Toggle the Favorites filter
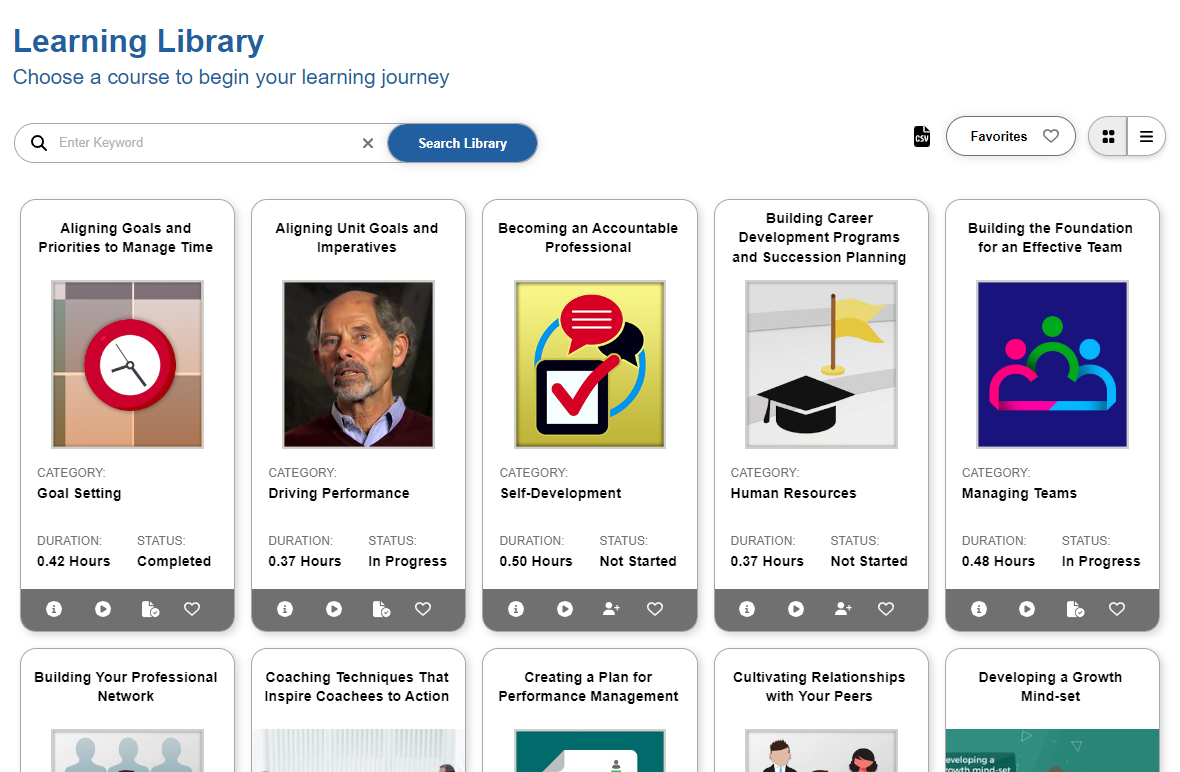Screen dimensions: 1180x772 pyautogui.click(x=1010, y=135)
